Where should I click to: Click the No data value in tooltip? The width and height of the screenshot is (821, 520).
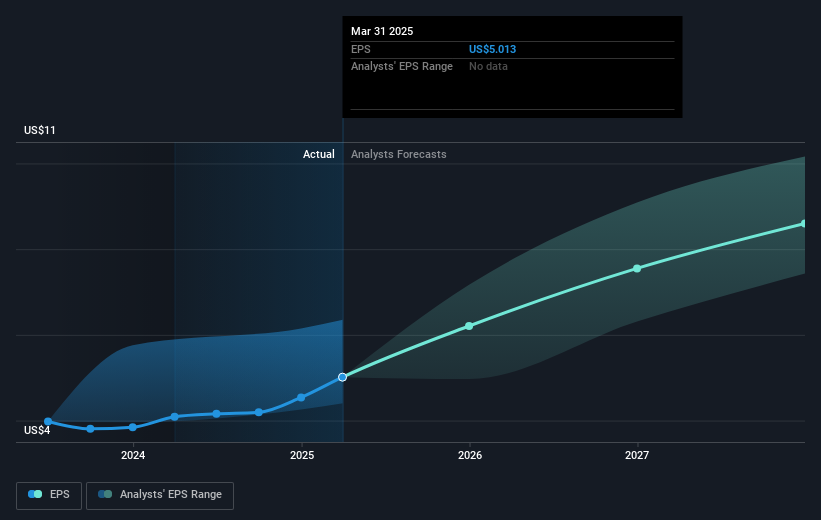point(488,67)
